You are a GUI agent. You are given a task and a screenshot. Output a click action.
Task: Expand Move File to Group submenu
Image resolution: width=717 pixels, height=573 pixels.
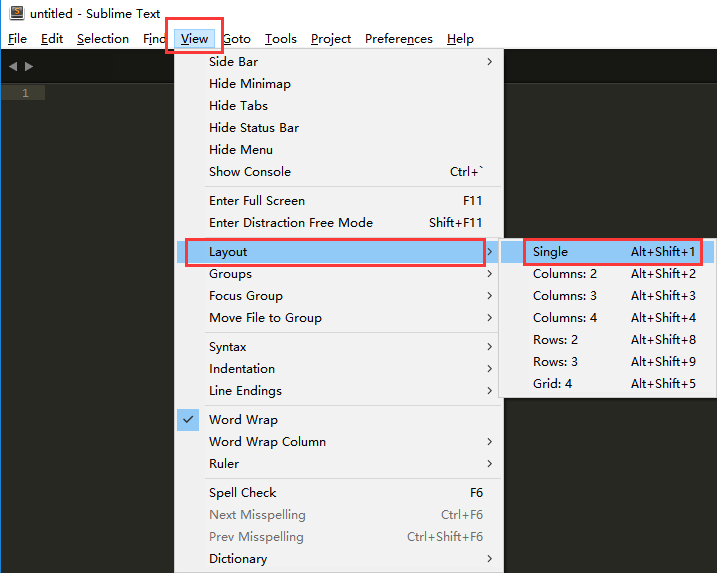tap(339, 318)
